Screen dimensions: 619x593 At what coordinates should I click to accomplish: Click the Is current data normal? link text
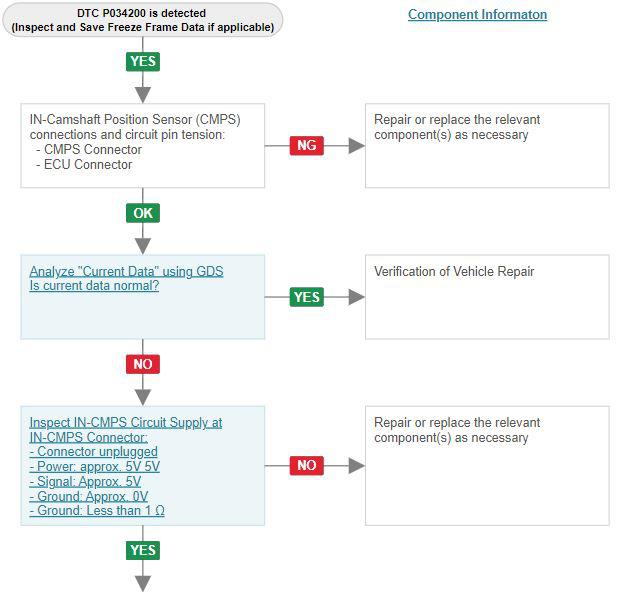pos(94,286)
